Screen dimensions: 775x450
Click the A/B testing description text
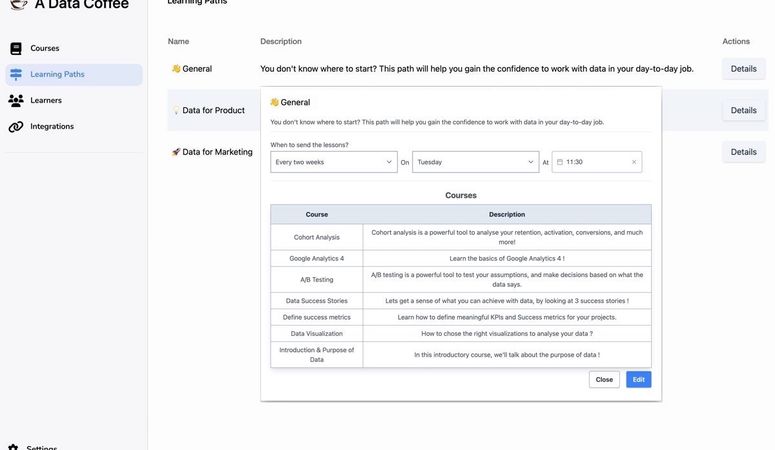(x=507, y=279)
